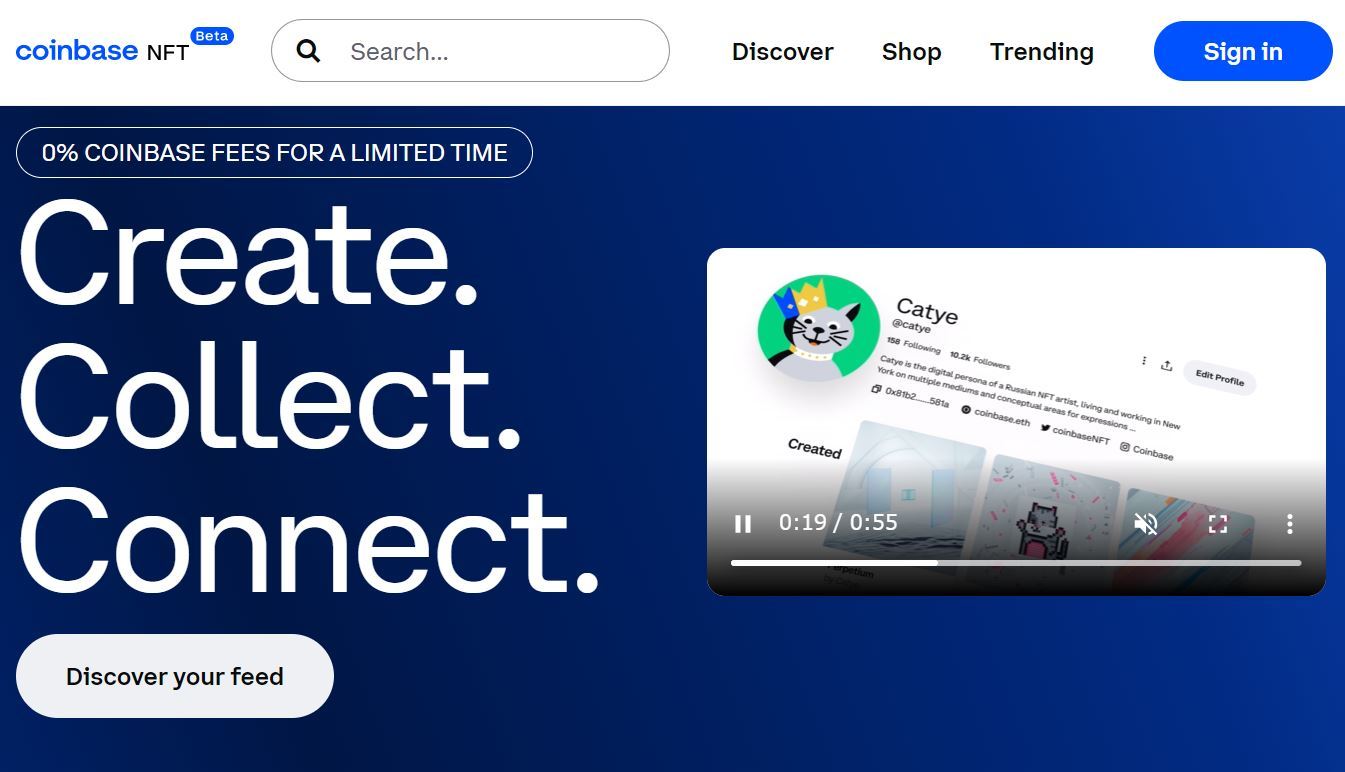Go to the Trending page
This screenshot has height=772, width=1345.
click(1042, 52)
